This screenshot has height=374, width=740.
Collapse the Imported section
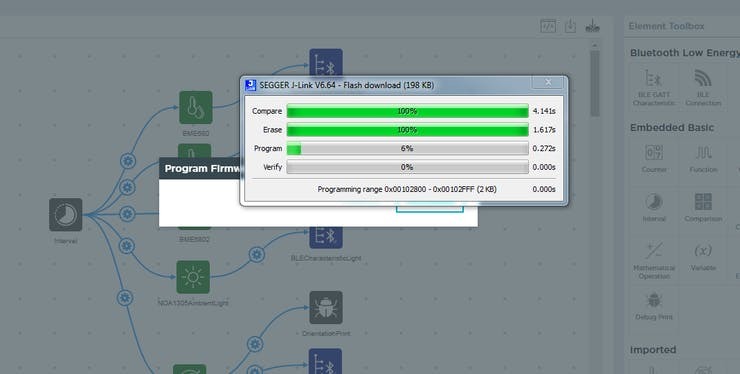(653, 350)
